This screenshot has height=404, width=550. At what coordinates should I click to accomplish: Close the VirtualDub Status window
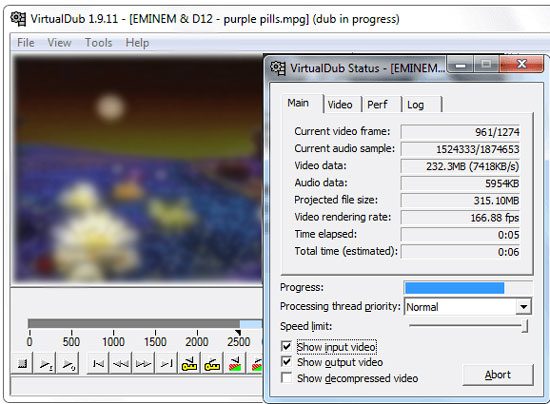tap(521, 64)
